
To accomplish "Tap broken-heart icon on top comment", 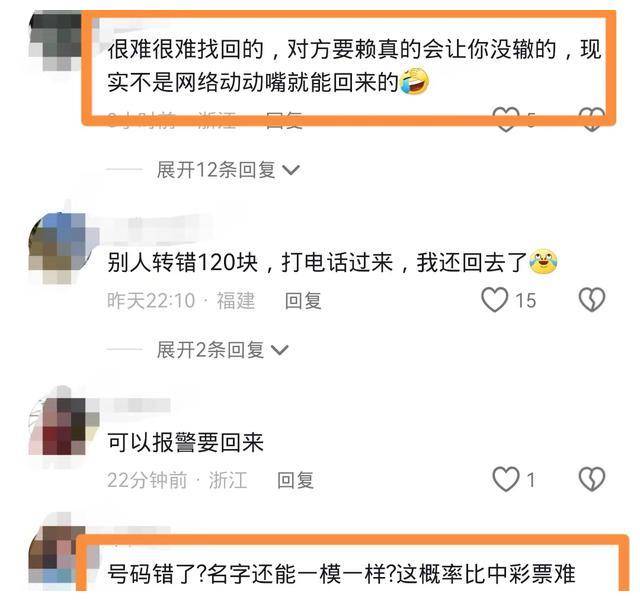I will point(592,119).
